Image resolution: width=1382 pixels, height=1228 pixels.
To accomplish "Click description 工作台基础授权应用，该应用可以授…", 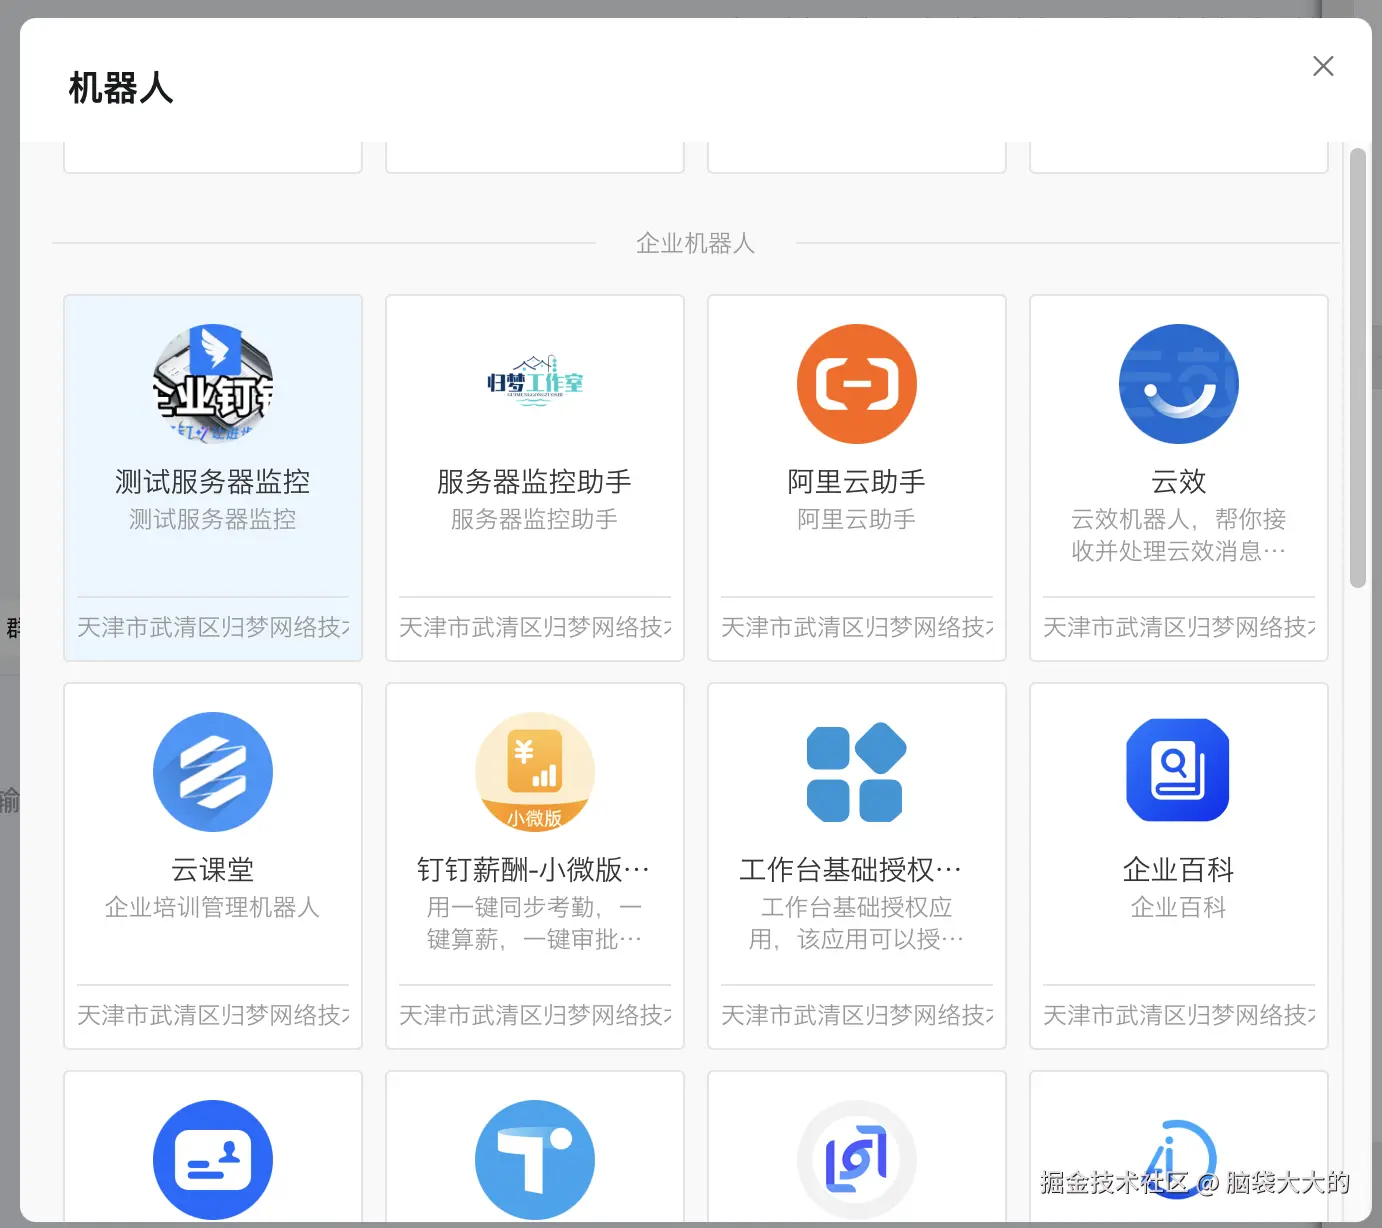I will 857,923.
